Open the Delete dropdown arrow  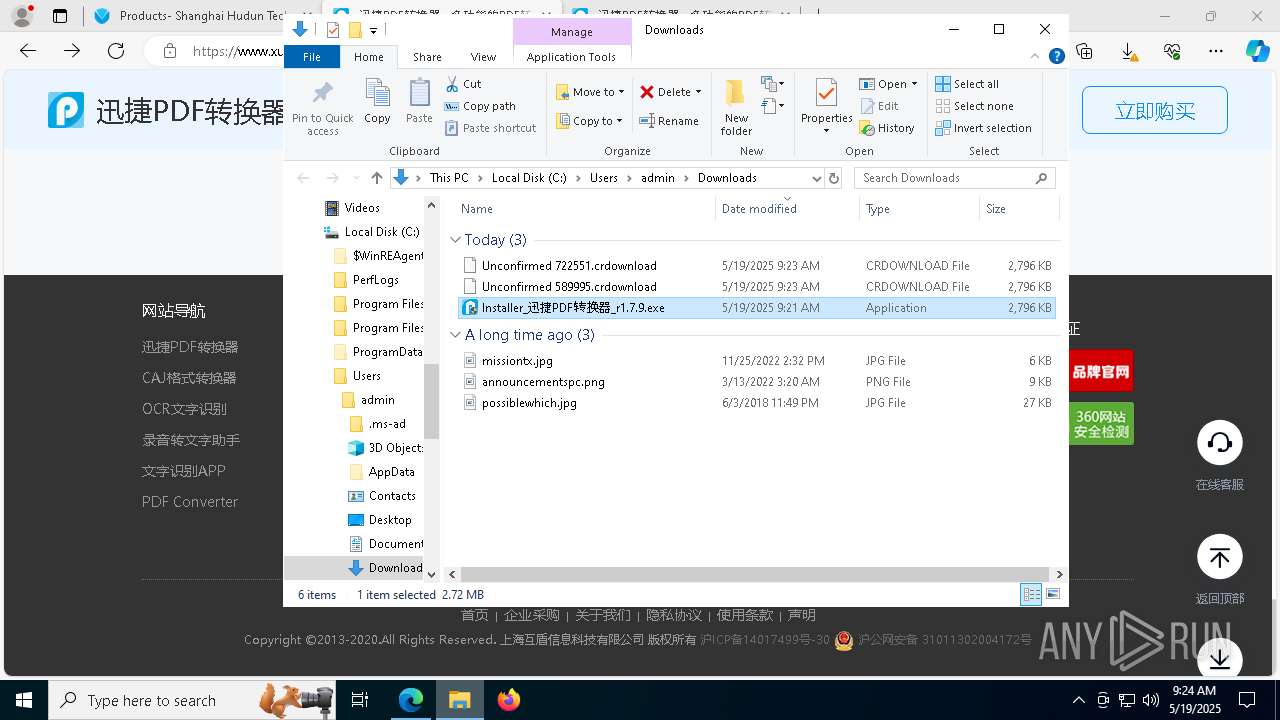coord(698,92)
